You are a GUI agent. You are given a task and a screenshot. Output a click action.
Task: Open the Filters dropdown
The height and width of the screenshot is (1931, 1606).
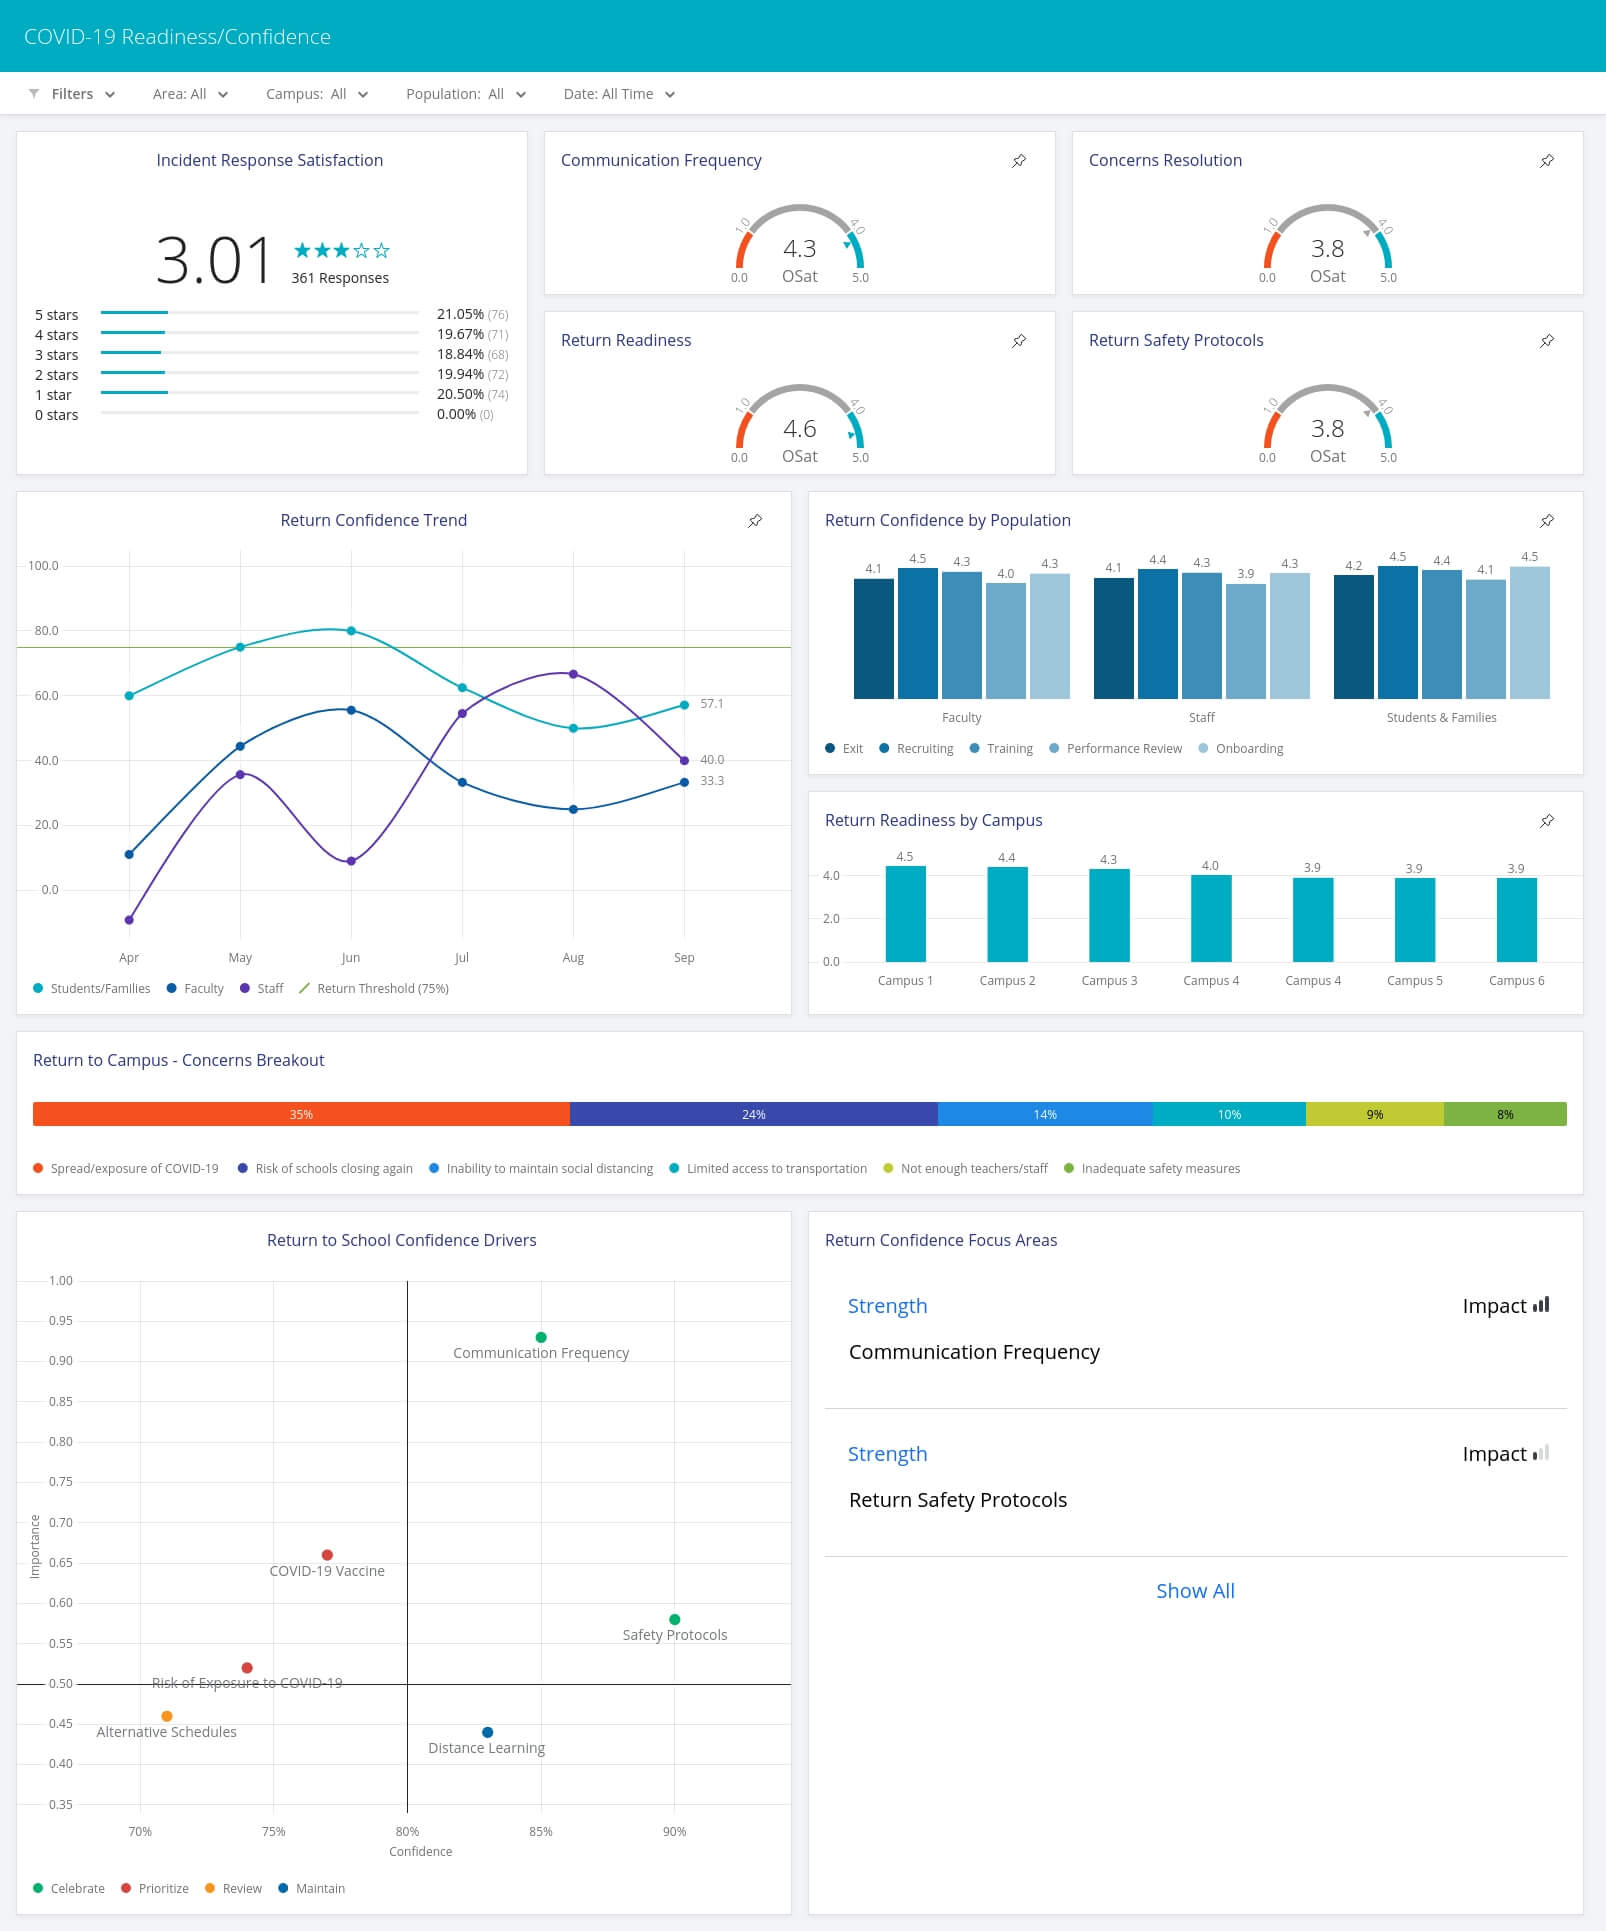coord(72,94)
